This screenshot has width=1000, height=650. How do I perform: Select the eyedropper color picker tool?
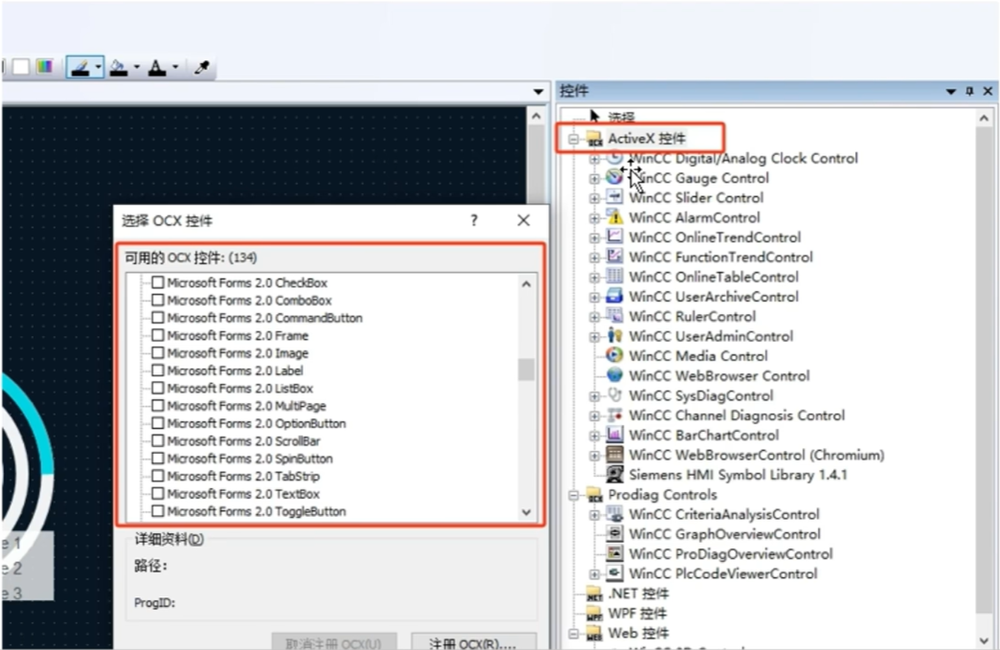click(201, 68)
